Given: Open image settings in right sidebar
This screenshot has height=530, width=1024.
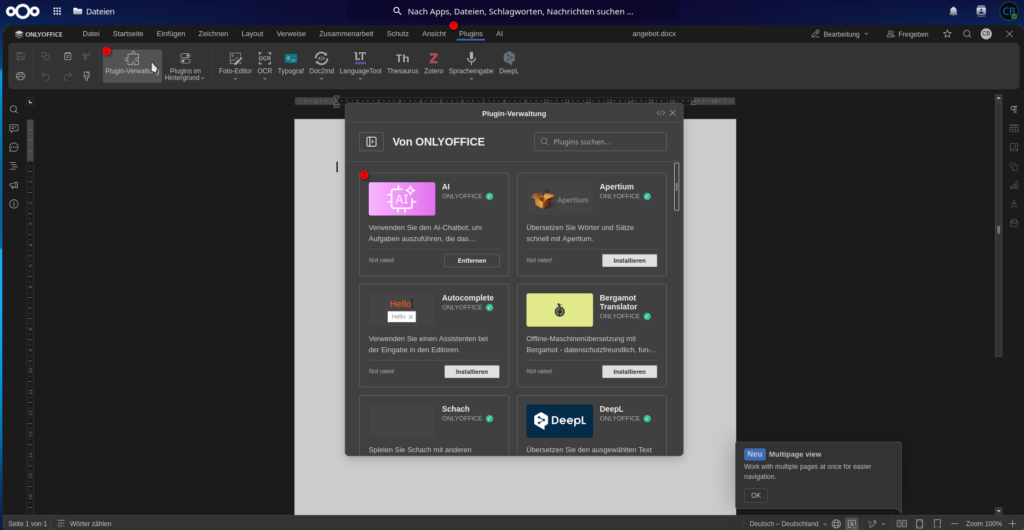Looking at the screenshot, I should (x=1014, y=147).
